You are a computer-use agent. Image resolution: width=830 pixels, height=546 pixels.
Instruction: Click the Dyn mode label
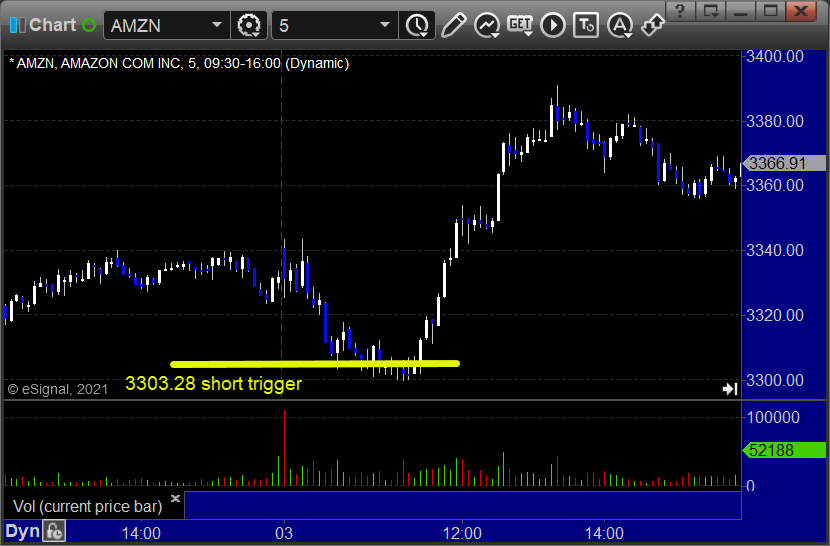(x=22, y=531)
